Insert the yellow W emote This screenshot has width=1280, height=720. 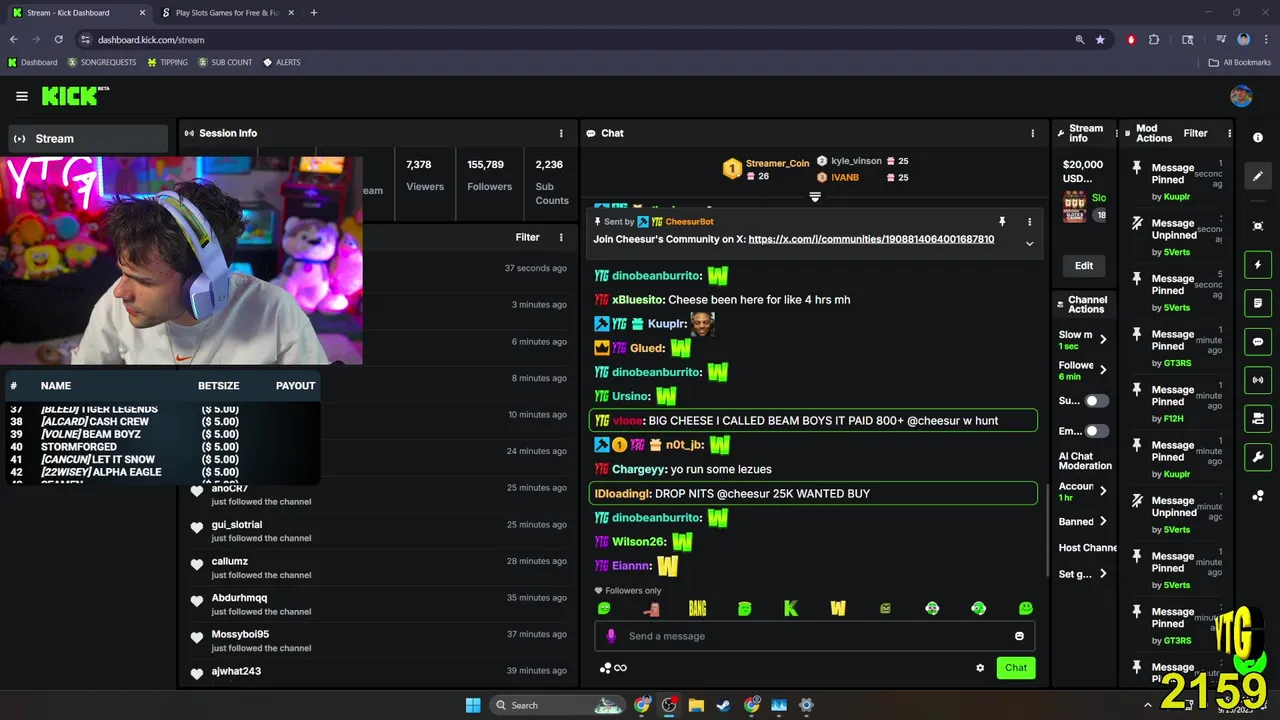838,608
